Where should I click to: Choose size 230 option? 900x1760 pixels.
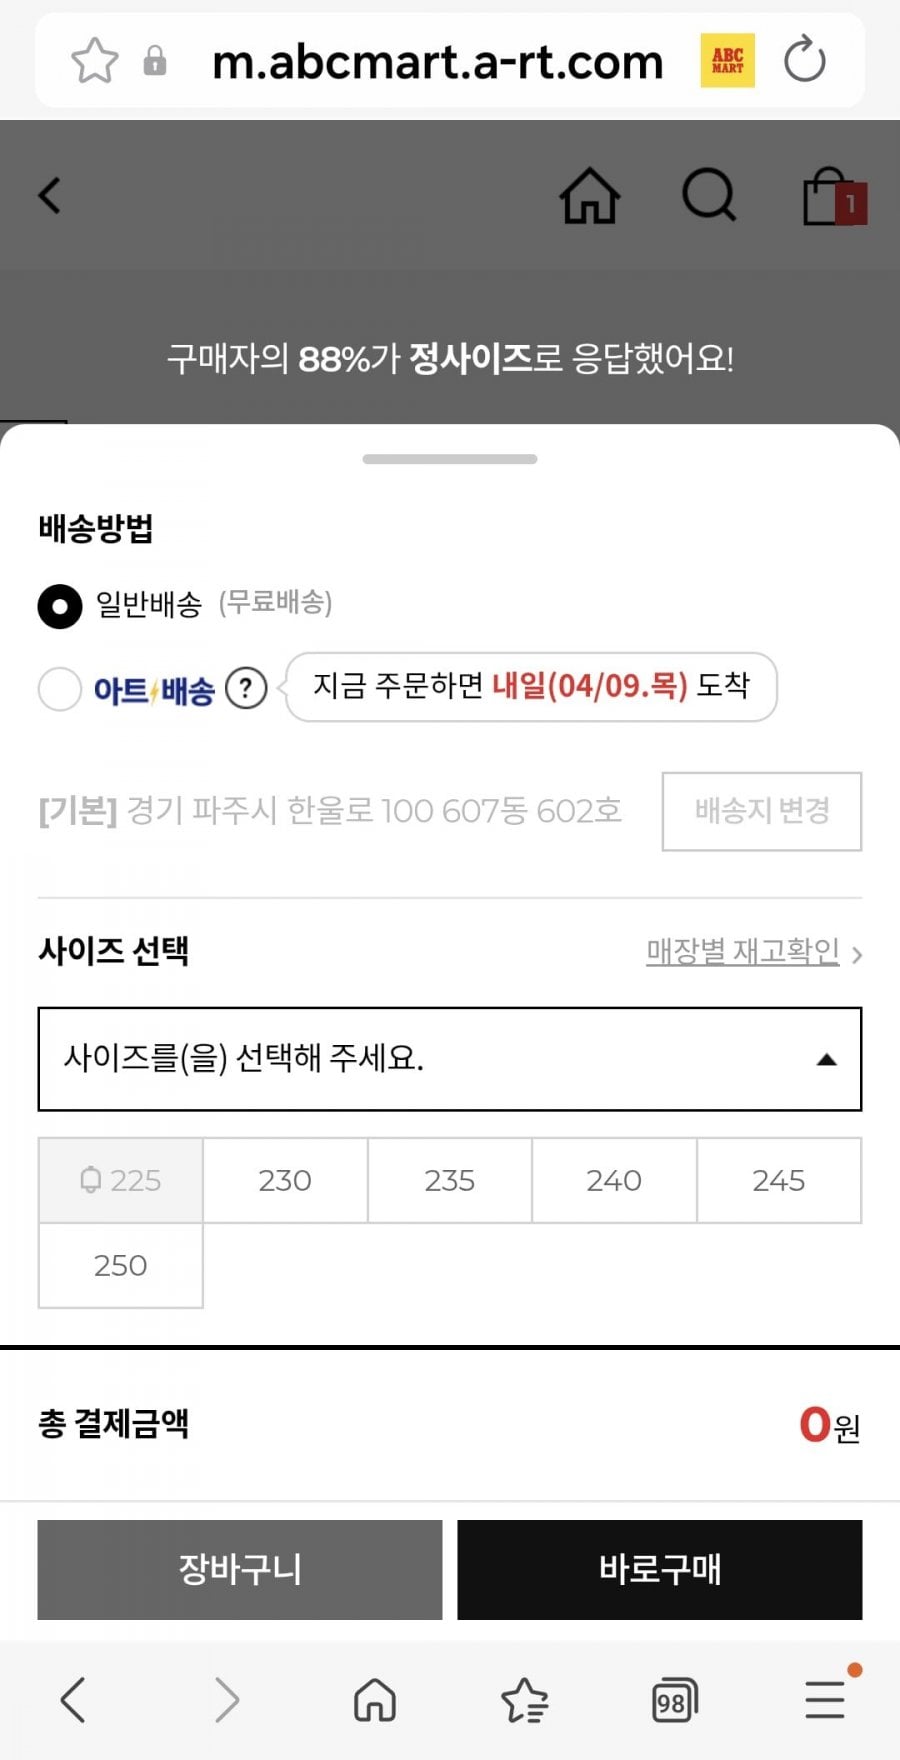[285, 1181]
